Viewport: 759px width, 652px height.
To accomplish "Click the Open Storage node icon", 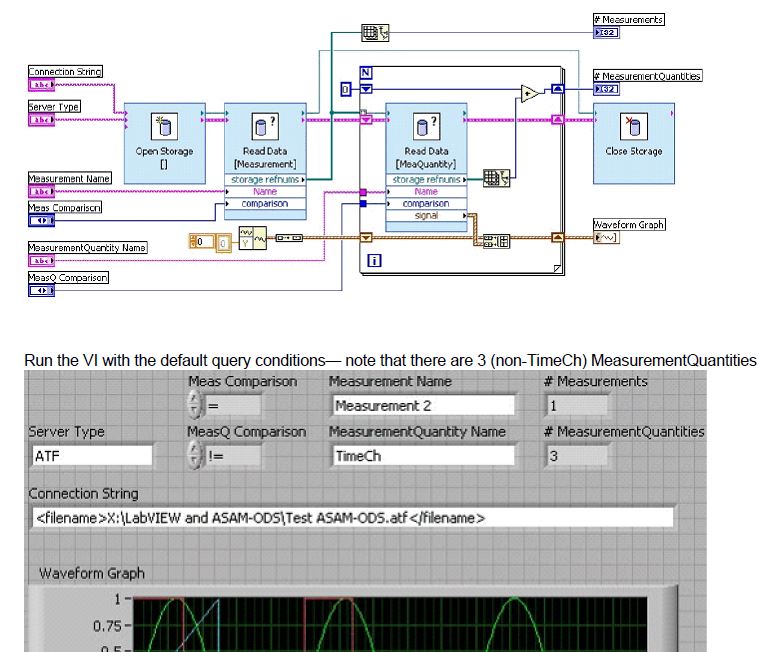I will coord(163,126).
